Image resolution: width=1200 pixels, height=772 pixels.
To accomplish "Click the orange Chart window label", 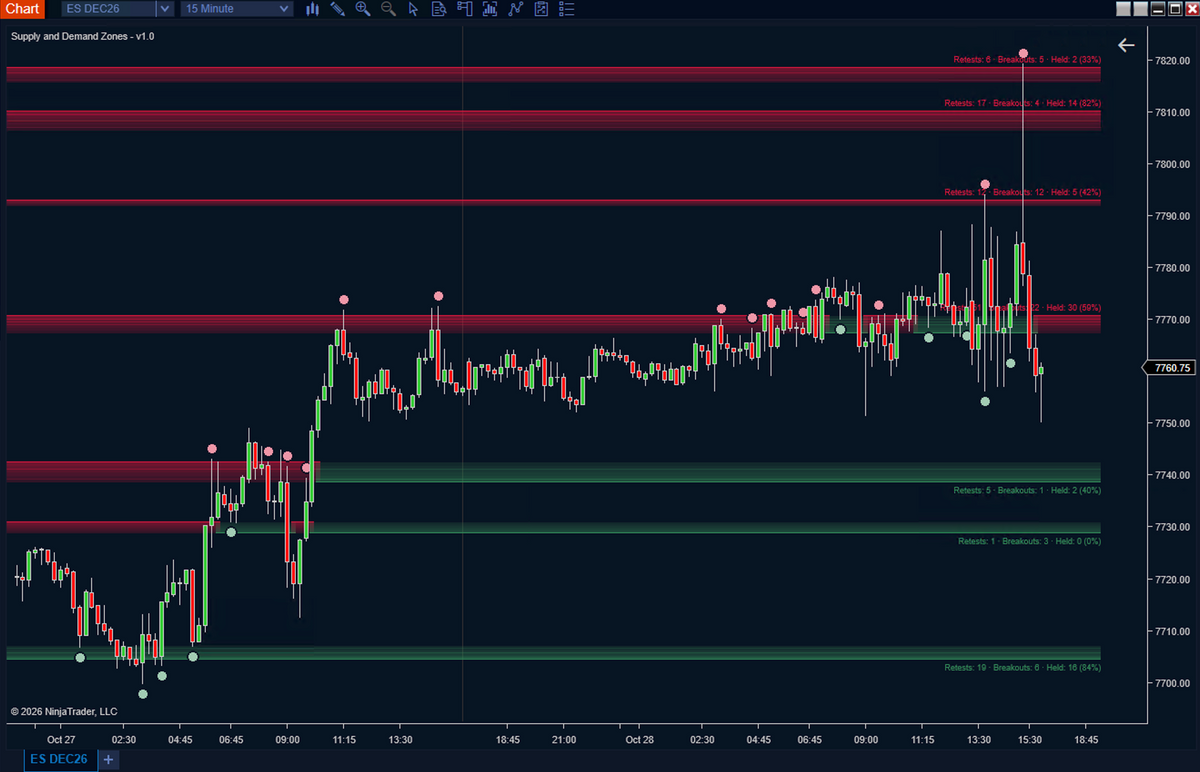I will coord(23,9).
